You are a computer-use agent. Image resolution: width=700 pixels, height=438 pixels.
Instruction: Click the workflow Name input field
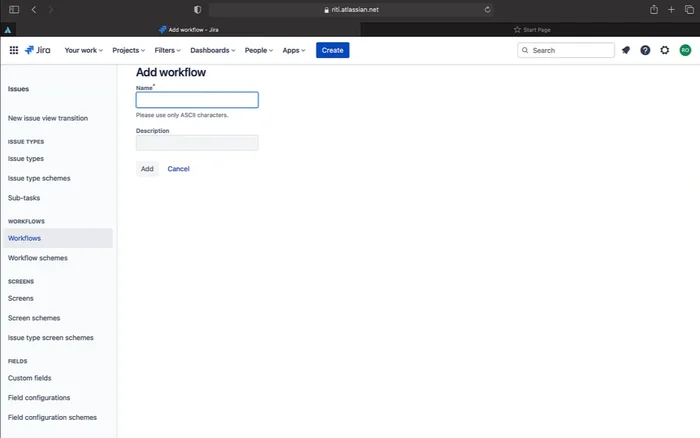[x=197, y=100]
